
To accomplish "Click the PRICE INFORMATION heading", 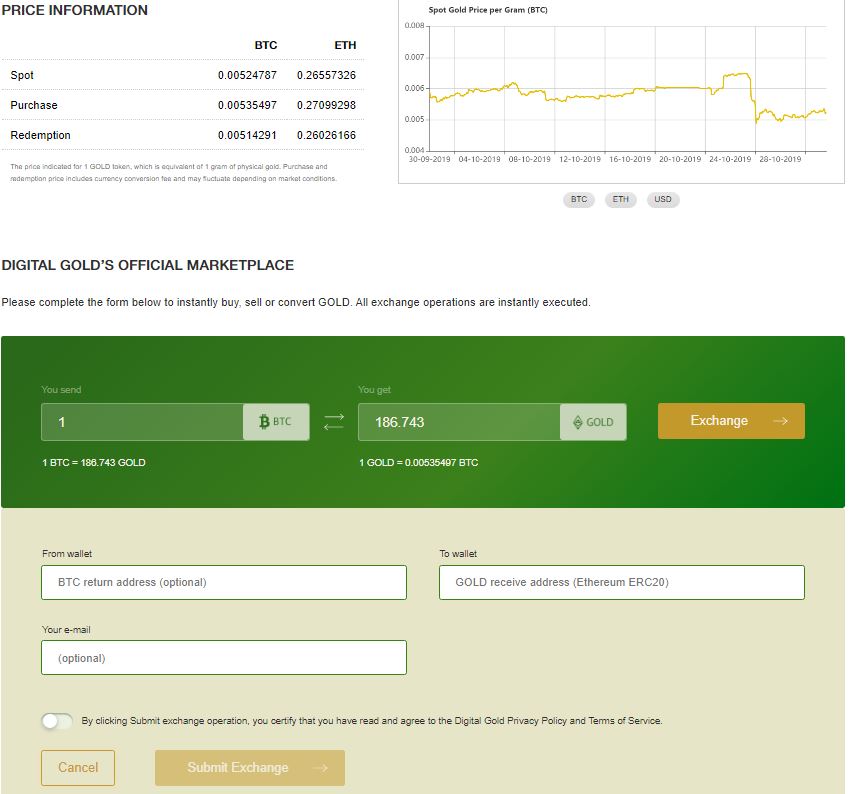I will 74,10.
